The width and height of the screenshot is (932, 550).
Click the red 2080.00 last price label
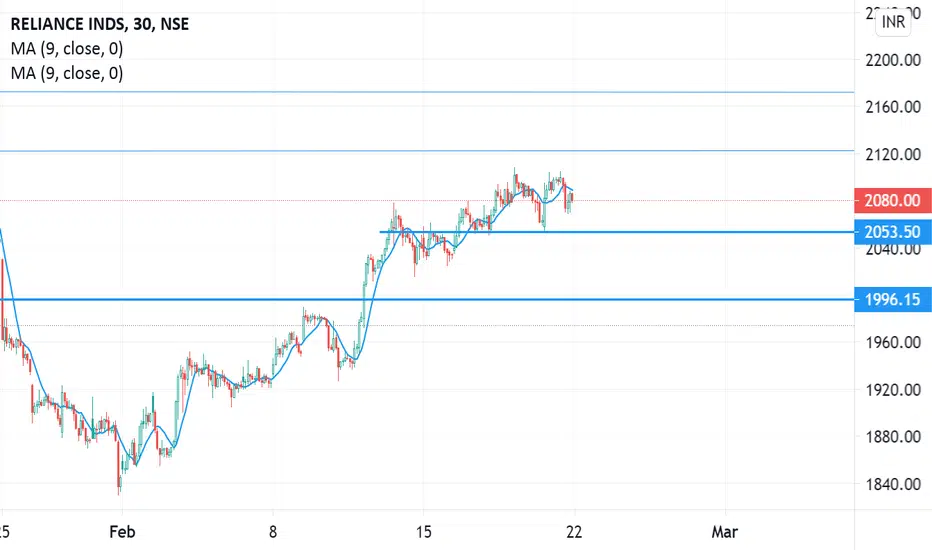click(x=893, y=200)
